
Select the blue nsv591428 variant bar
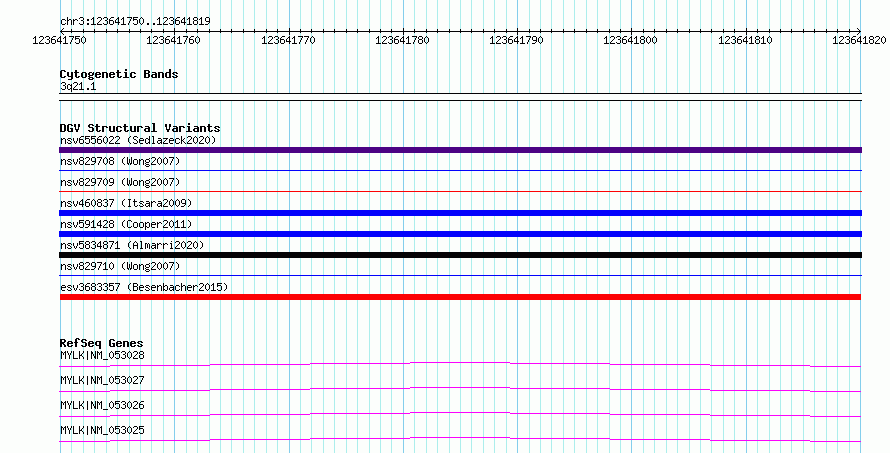460,234
